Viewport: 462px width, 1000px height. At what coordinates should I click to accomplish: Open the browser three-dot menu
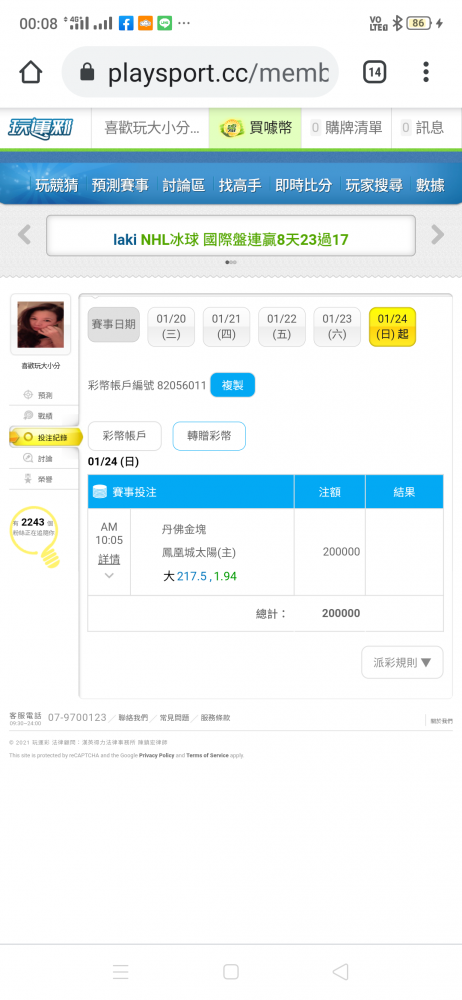pos(426,72)
